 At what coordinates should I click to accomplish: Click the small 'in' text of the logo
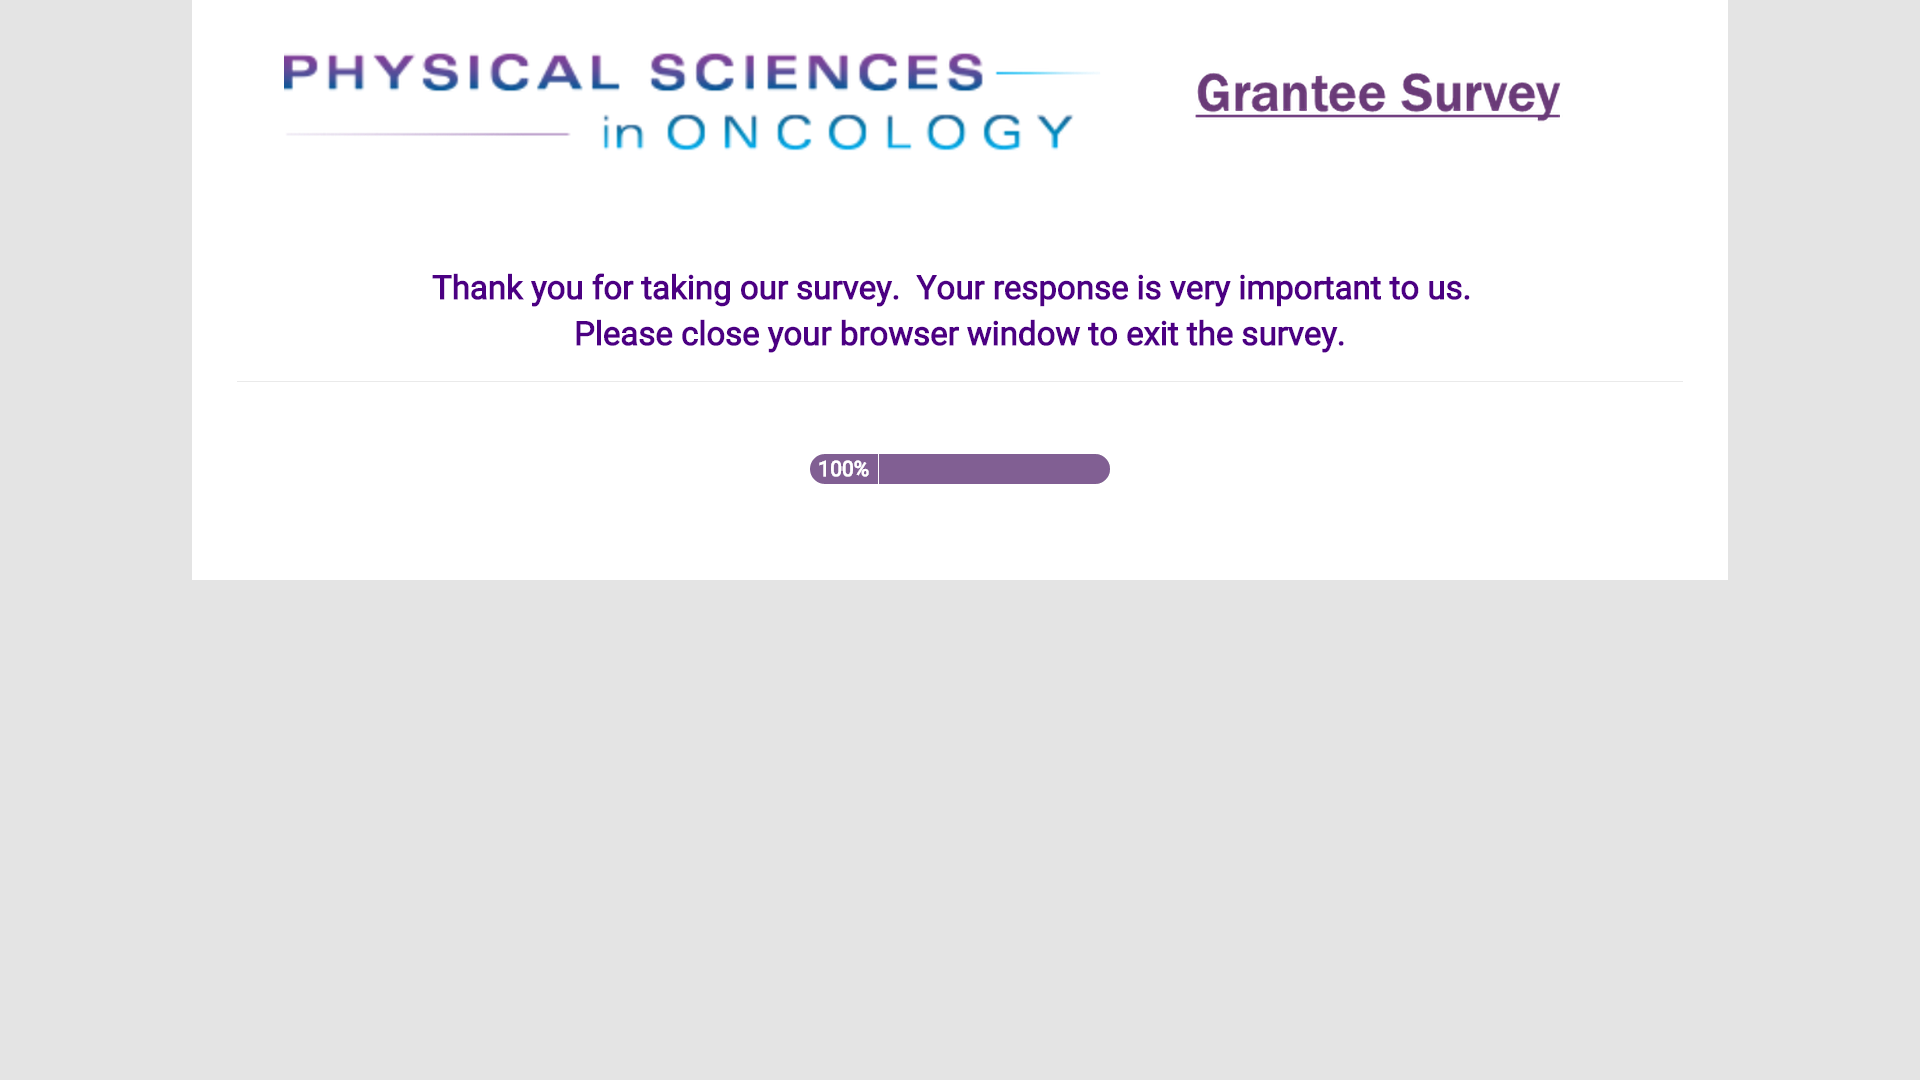click(622, 133)
